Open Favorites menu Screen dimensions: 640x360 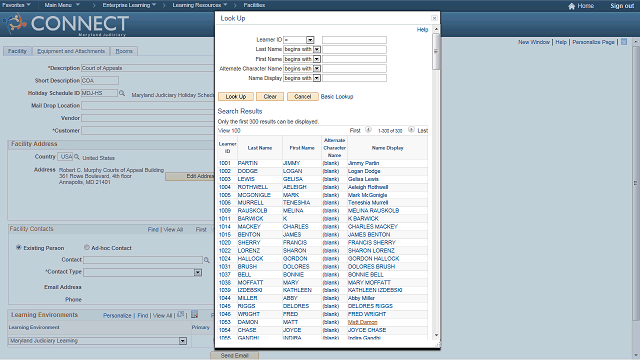pos(16,5)
